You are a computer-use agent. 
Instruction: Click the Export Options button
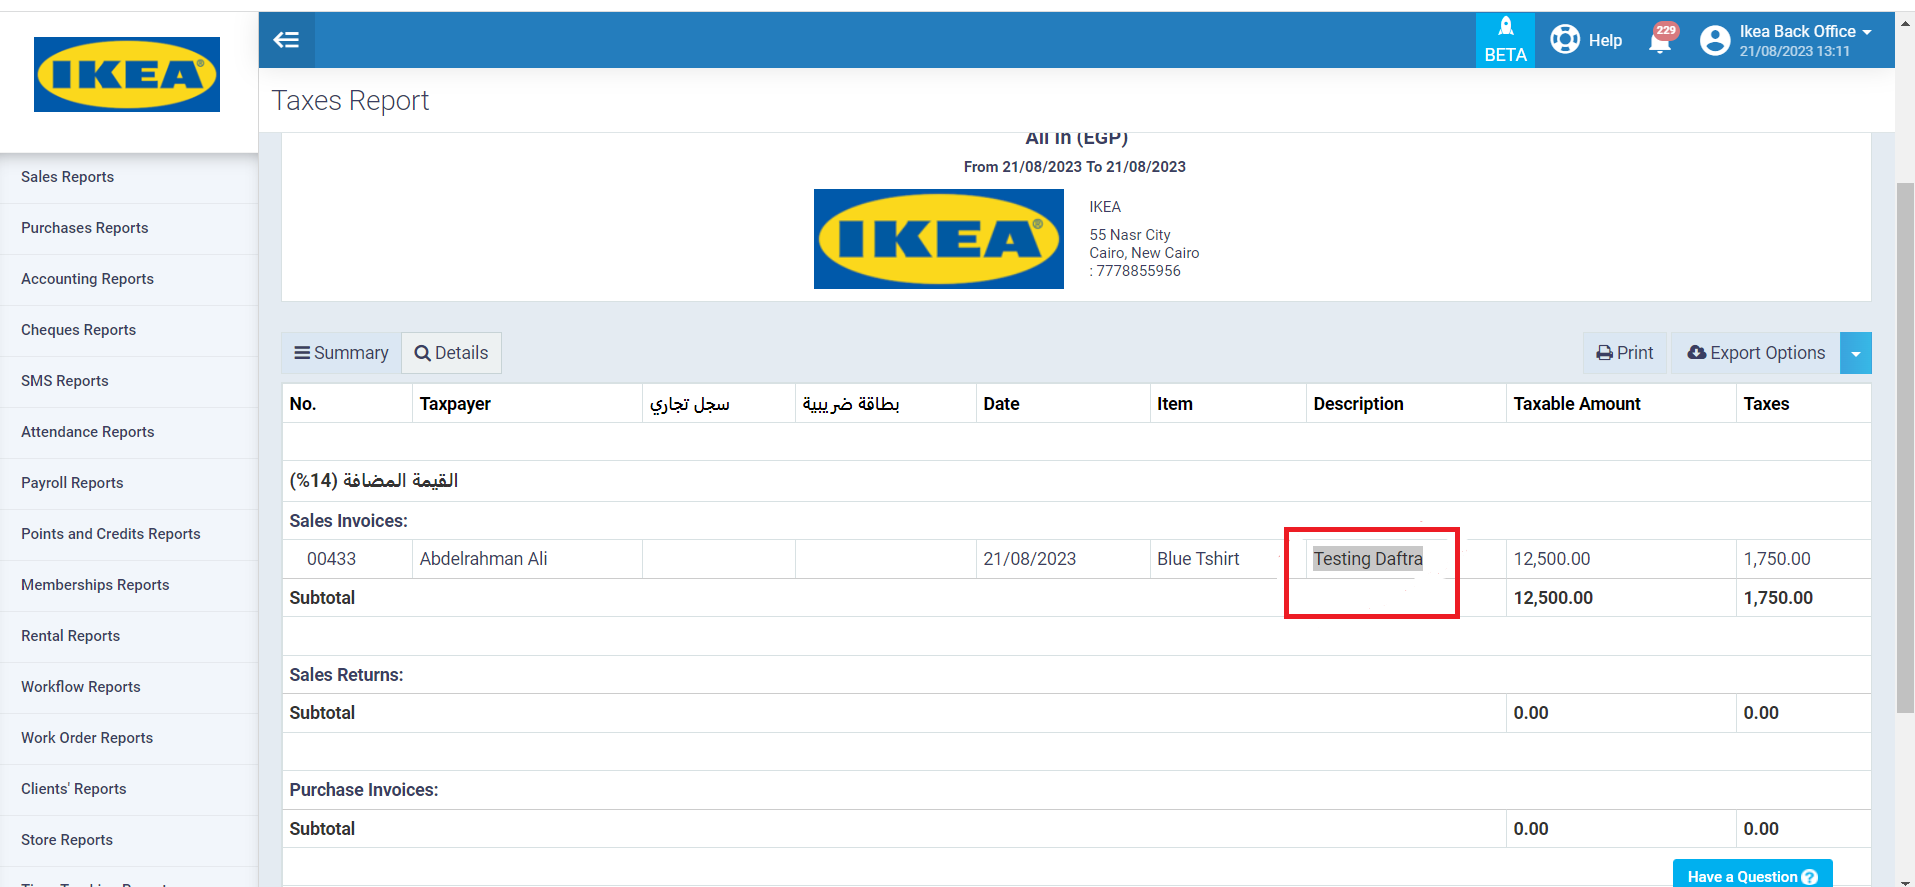click(x=1756, y=353)
